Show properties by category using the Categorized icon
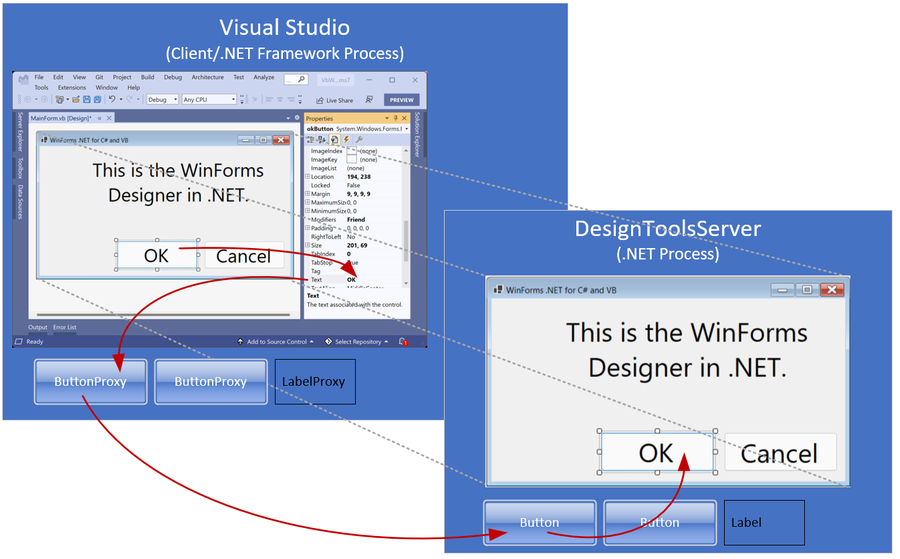This screenshot has height=559, width=900. pos(311,139)
